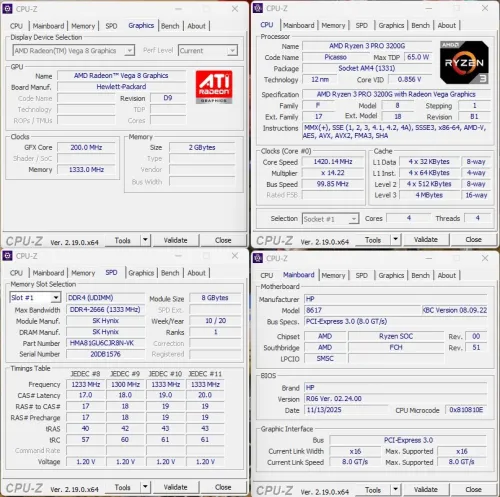Click the Core Speed value 1420.14 MHz
The width and height of the screenshot is (500, 497).
click(x=333, y=162)
